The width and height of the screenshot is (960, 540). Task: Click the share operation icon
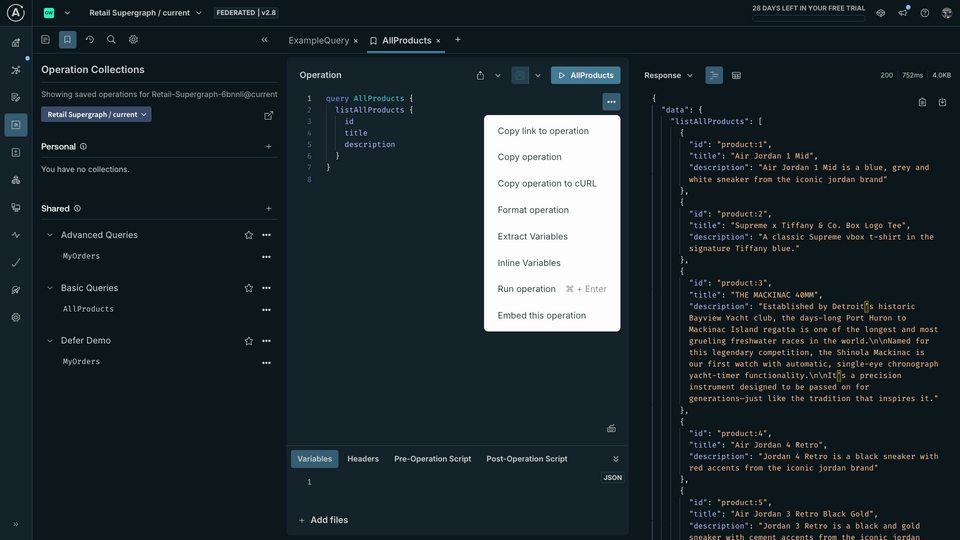pyautogui.click(x=480, y=75)
